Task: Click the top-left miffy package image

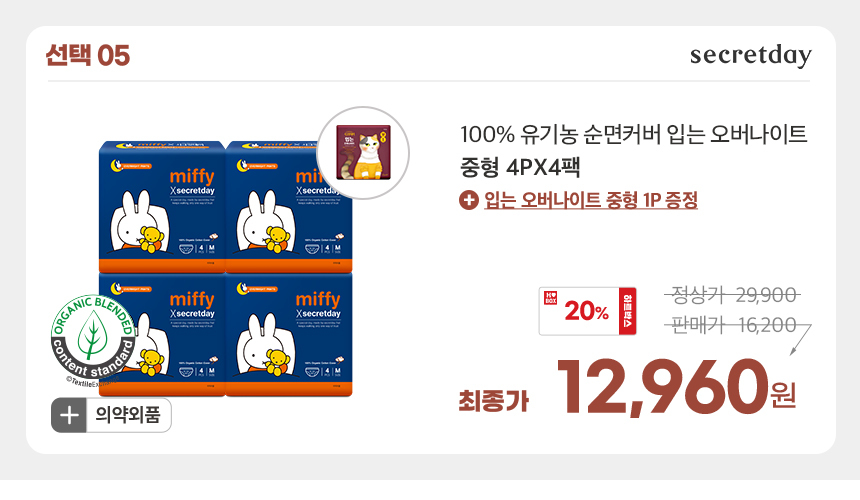Action: 162,207
